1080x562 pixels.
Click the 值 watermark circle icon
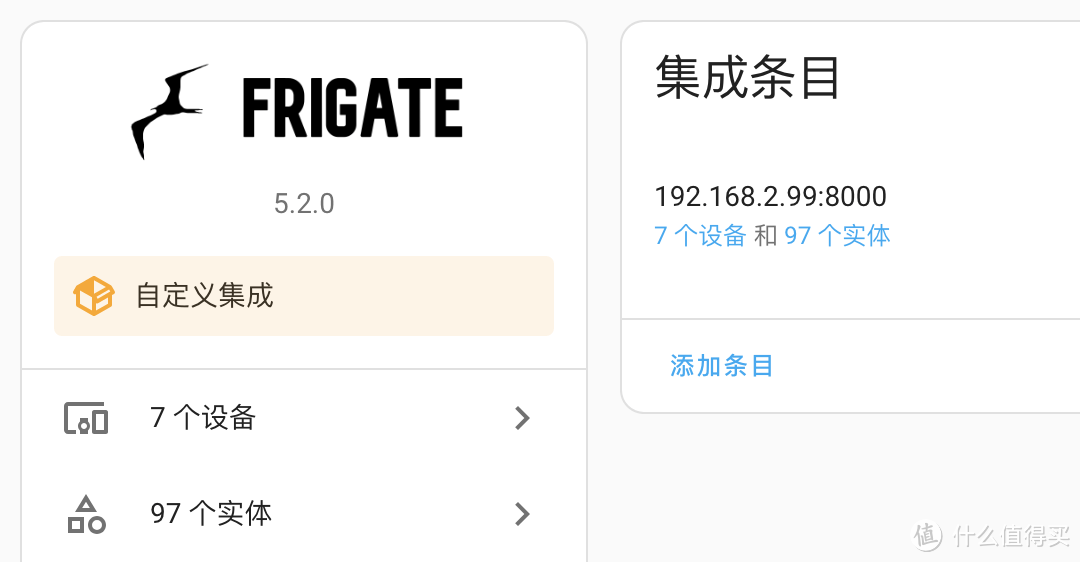pyautogui.click(x=927, y=535)
